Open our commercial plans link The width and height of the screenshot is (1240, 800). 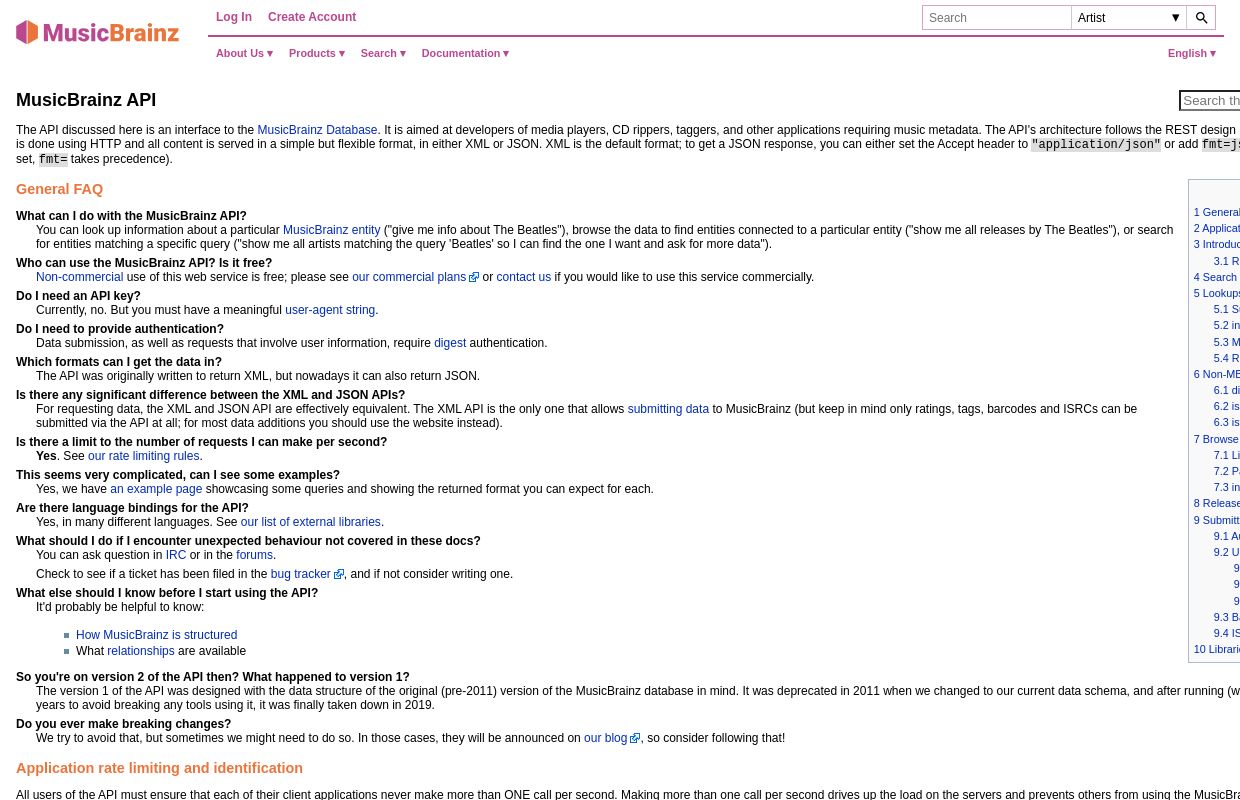pyautogui.click(x=409, y=277)
